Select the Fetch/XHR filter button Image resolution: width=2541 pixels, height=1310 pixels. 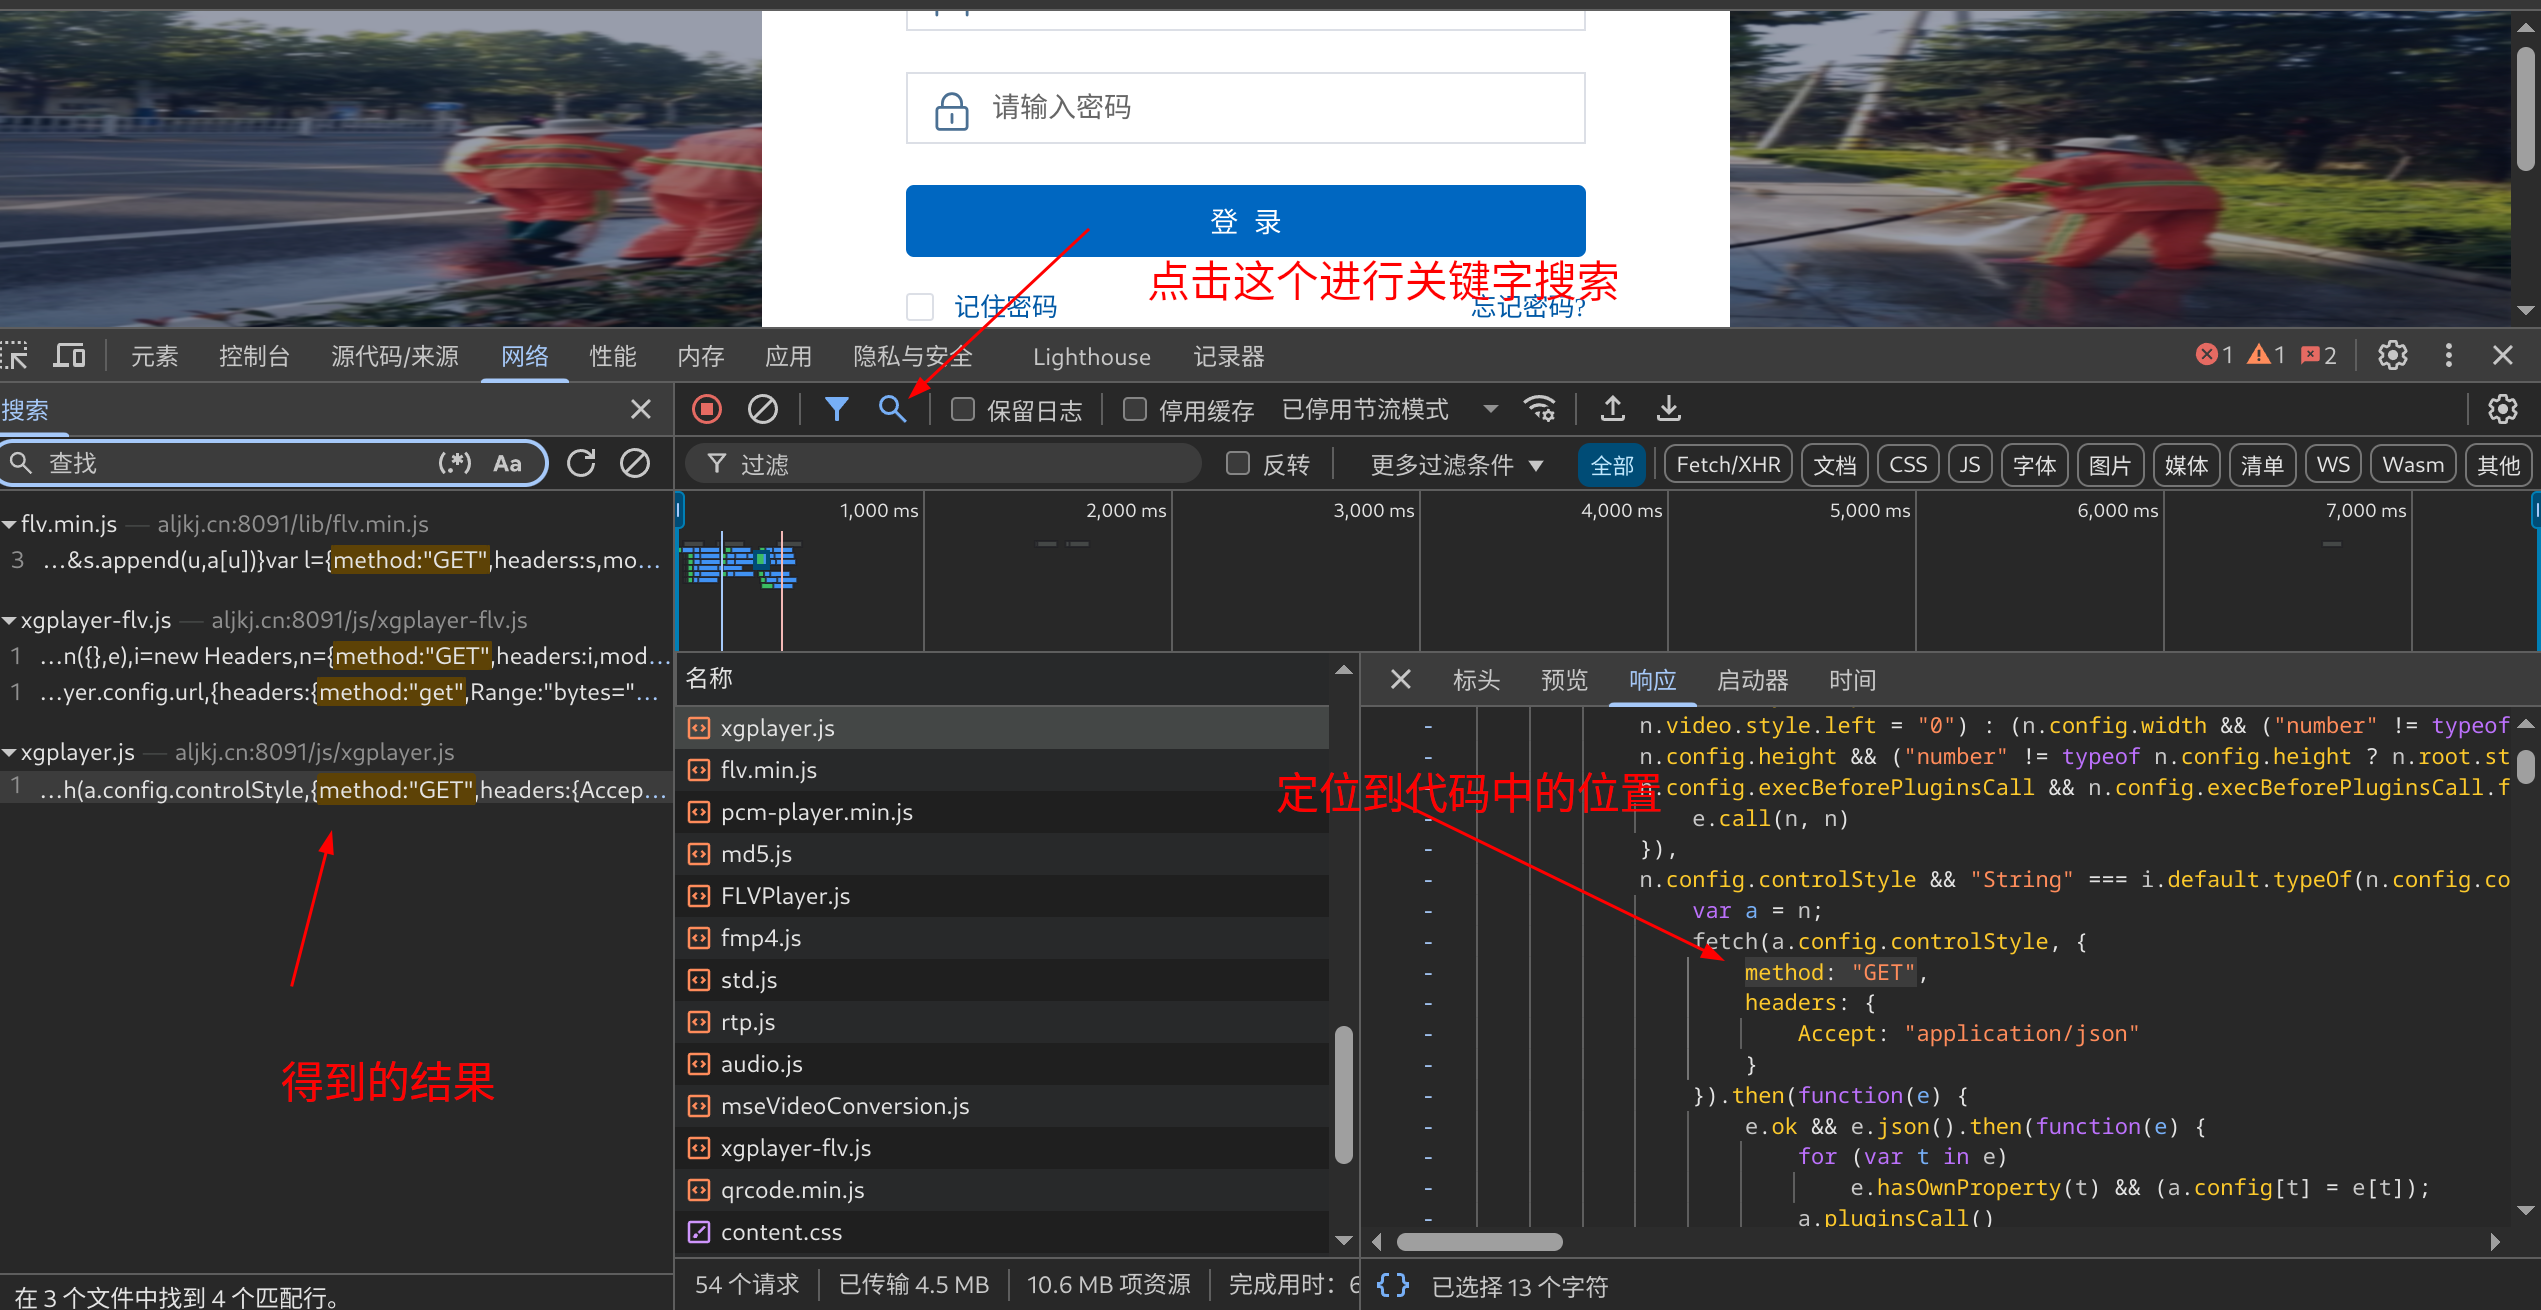pyautogui.click(x=1727, y=465)
